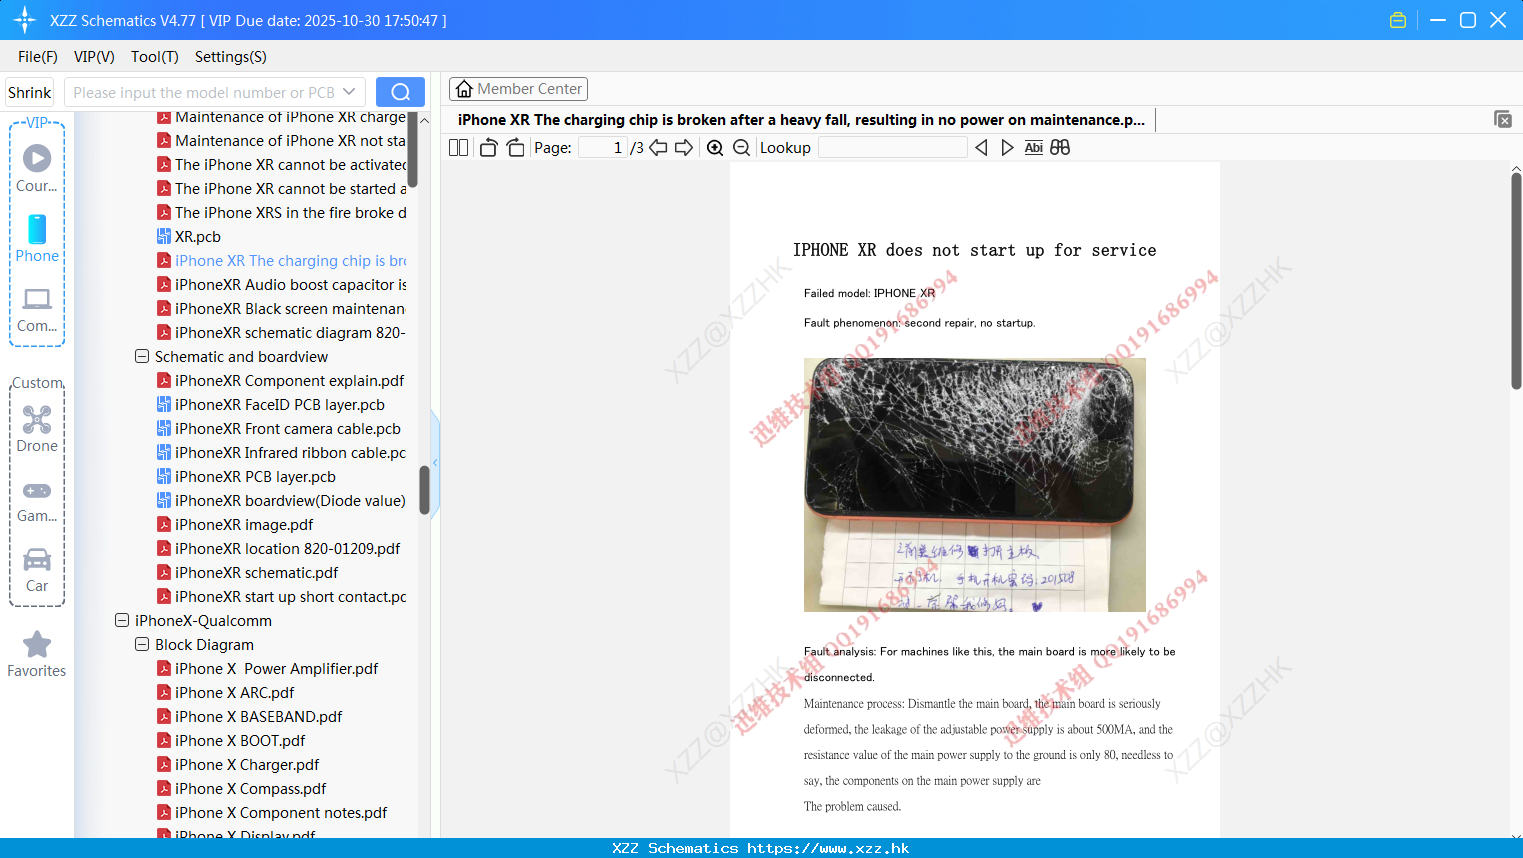This screenshot has height=858, width=1523.
Task: Select the open document tab title
Action: click(x=801, y=120)
